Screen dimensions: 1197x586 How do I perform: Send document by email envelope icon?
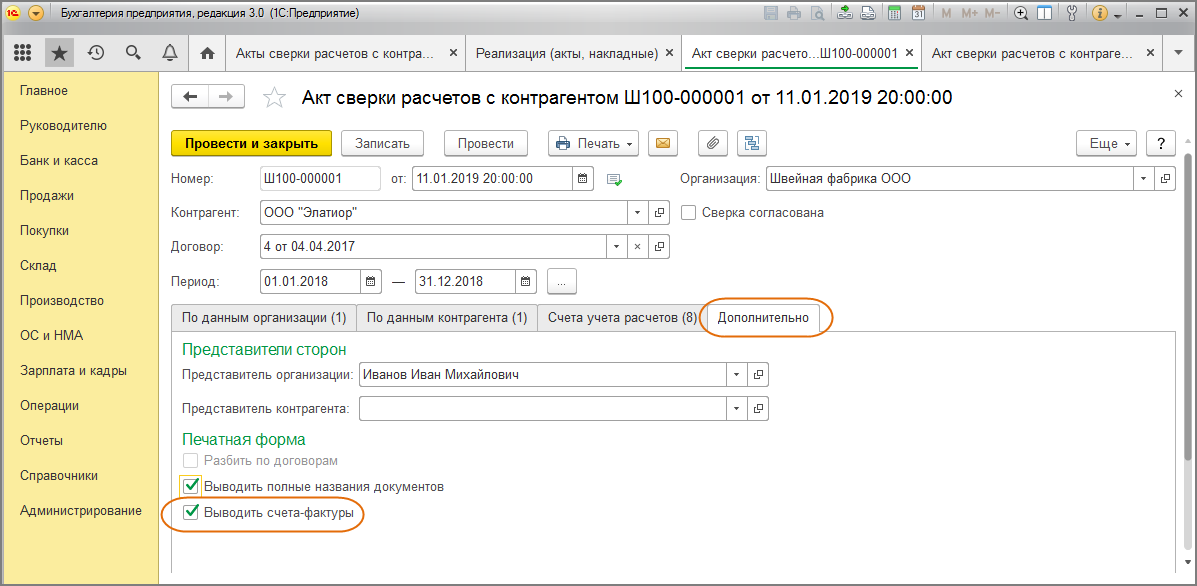click(662, 144)
